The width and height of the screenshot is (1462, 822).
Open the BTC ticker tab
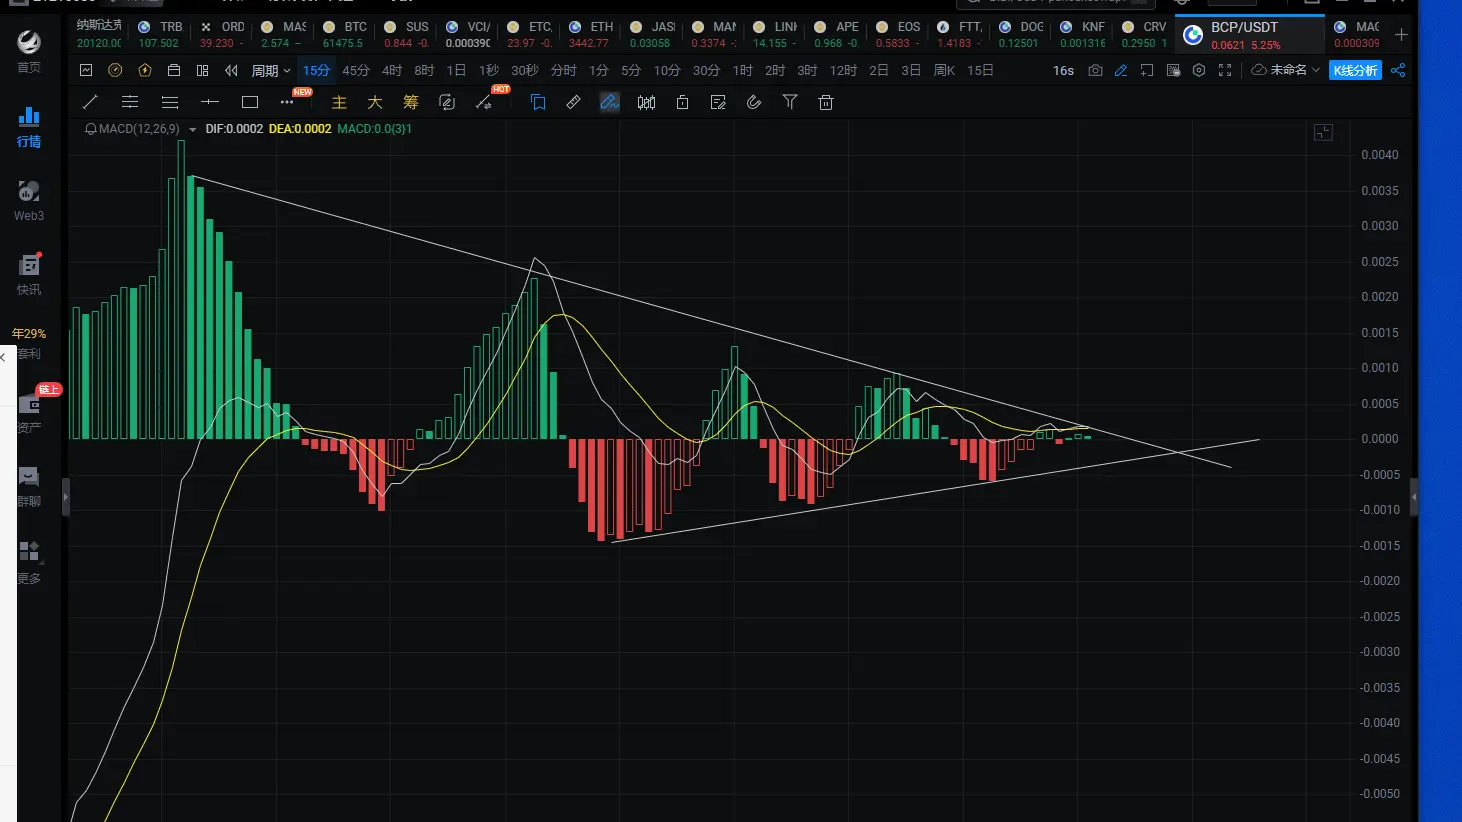pyautogui.click(x=344, y=34)
